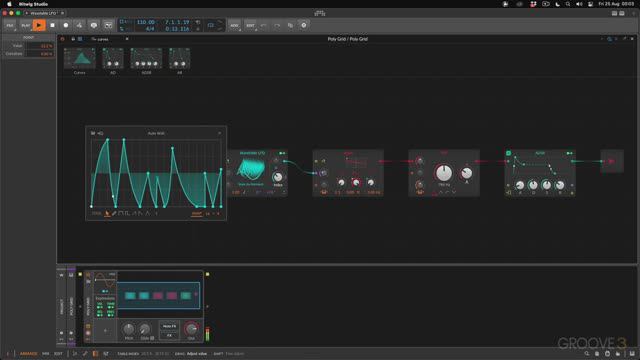Toggle automation write icon in transport
The height and width of the screenshot is (360, 640).
[79, 25]
